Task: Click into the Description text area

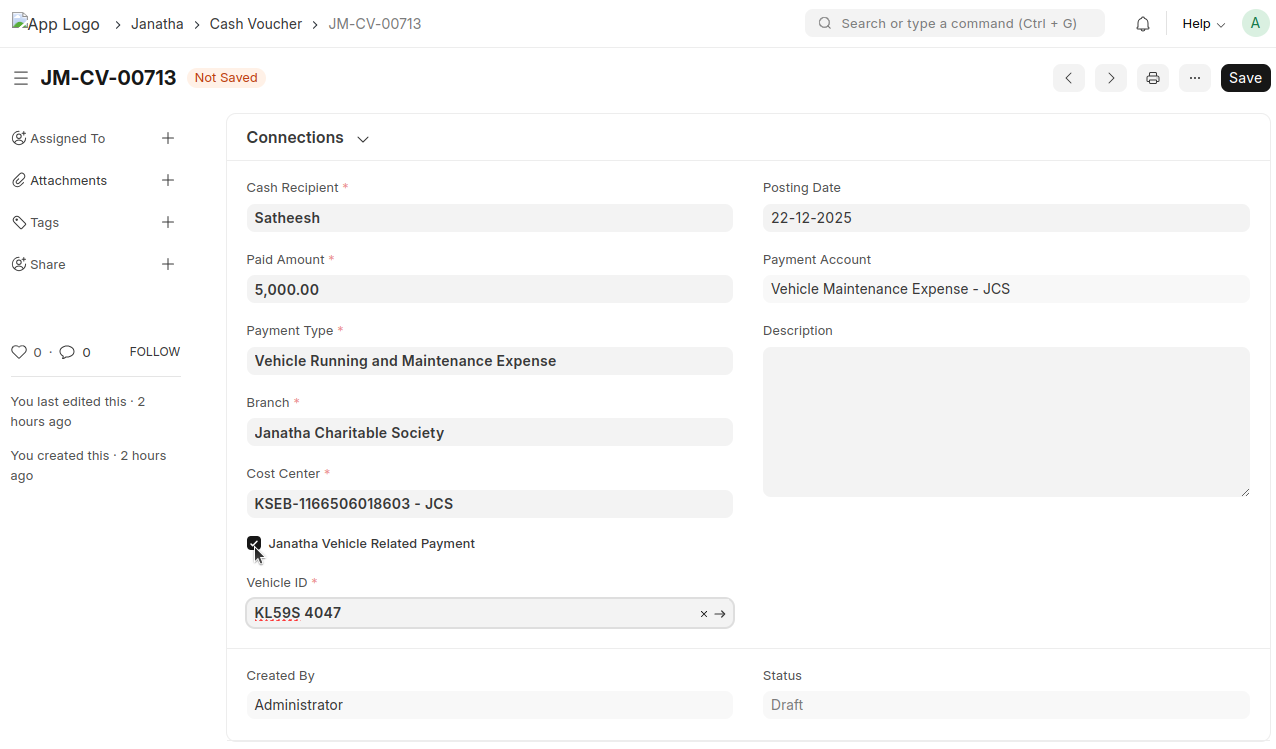Action: tap(1005, 422)
